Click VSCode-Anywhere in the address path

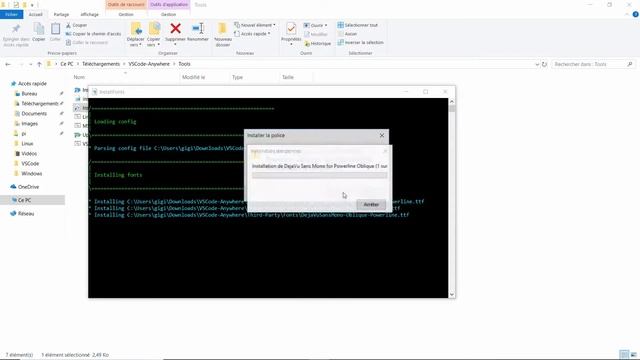coord(149,64)
